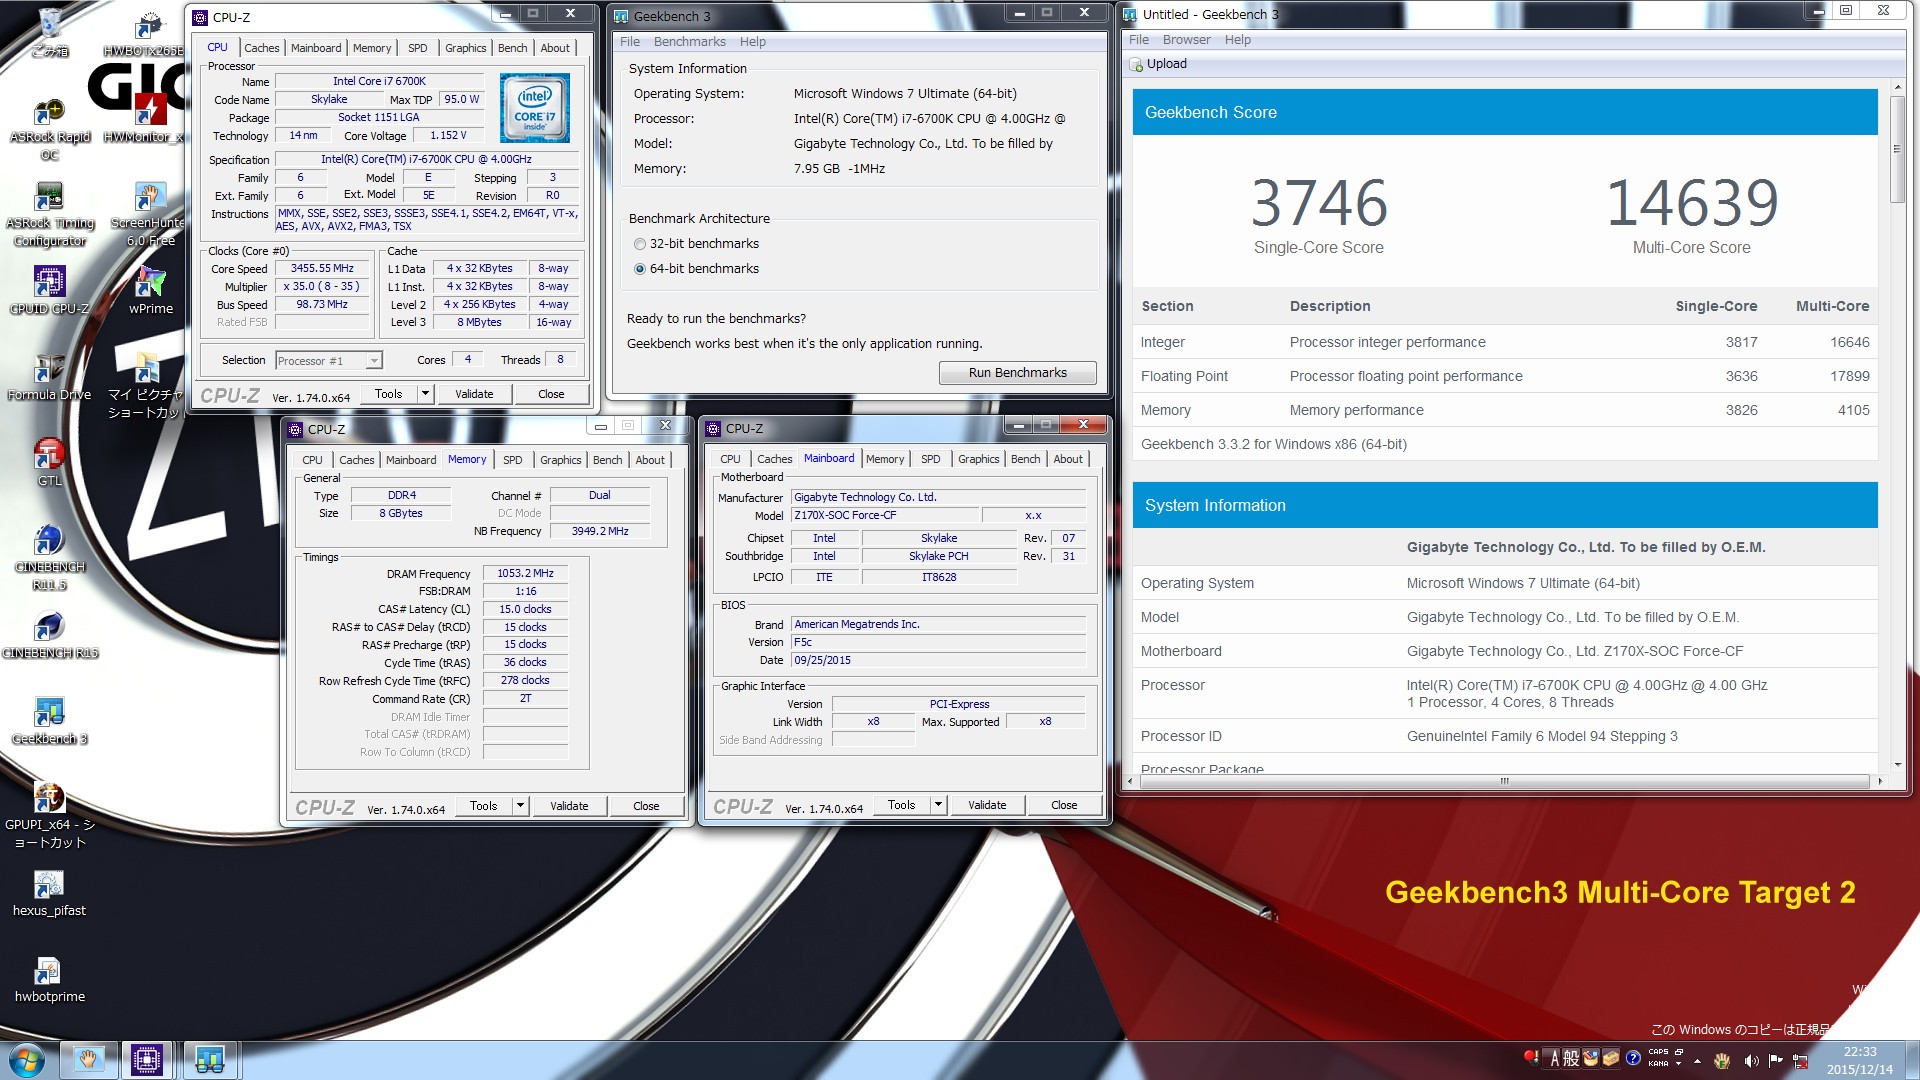The width and height of the screenshot is (1920, 1080).
Task: Open the ASRock Rapid OC desktop icon
Action: point(49,130)
